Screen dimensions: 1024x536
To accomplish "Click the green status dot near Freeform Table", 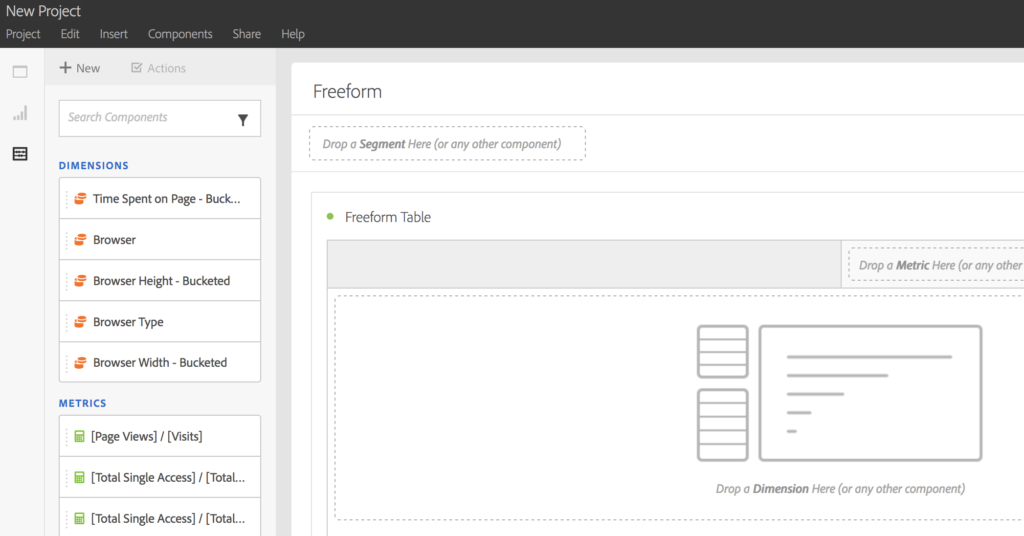I will [330, 217].
